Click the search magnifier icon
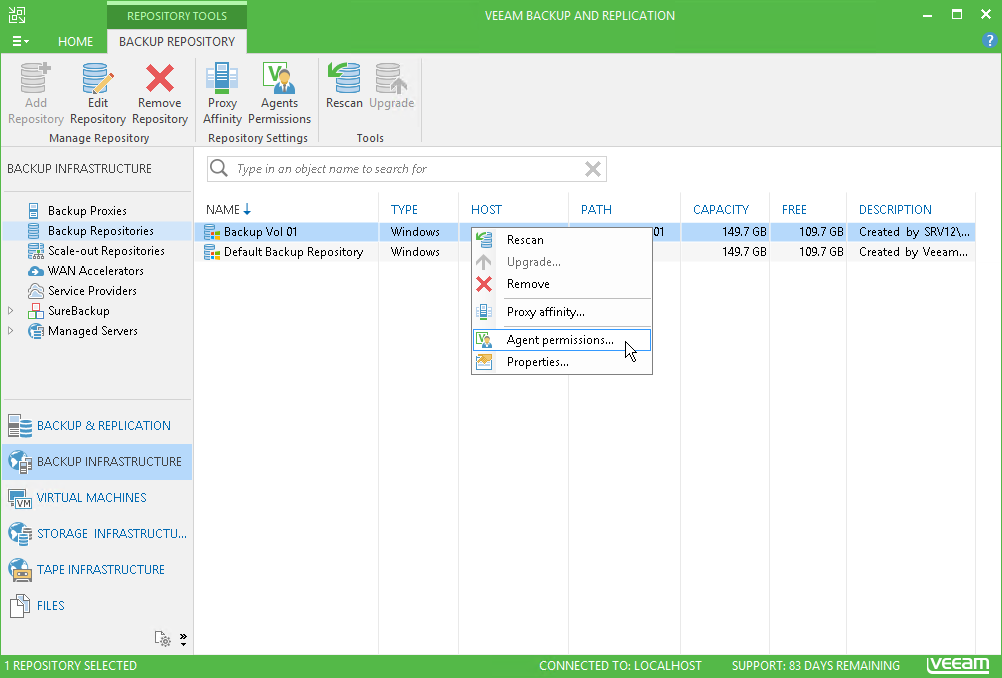Image resolution: width=1002 pixels, height=678 pixels. point(219,168)
